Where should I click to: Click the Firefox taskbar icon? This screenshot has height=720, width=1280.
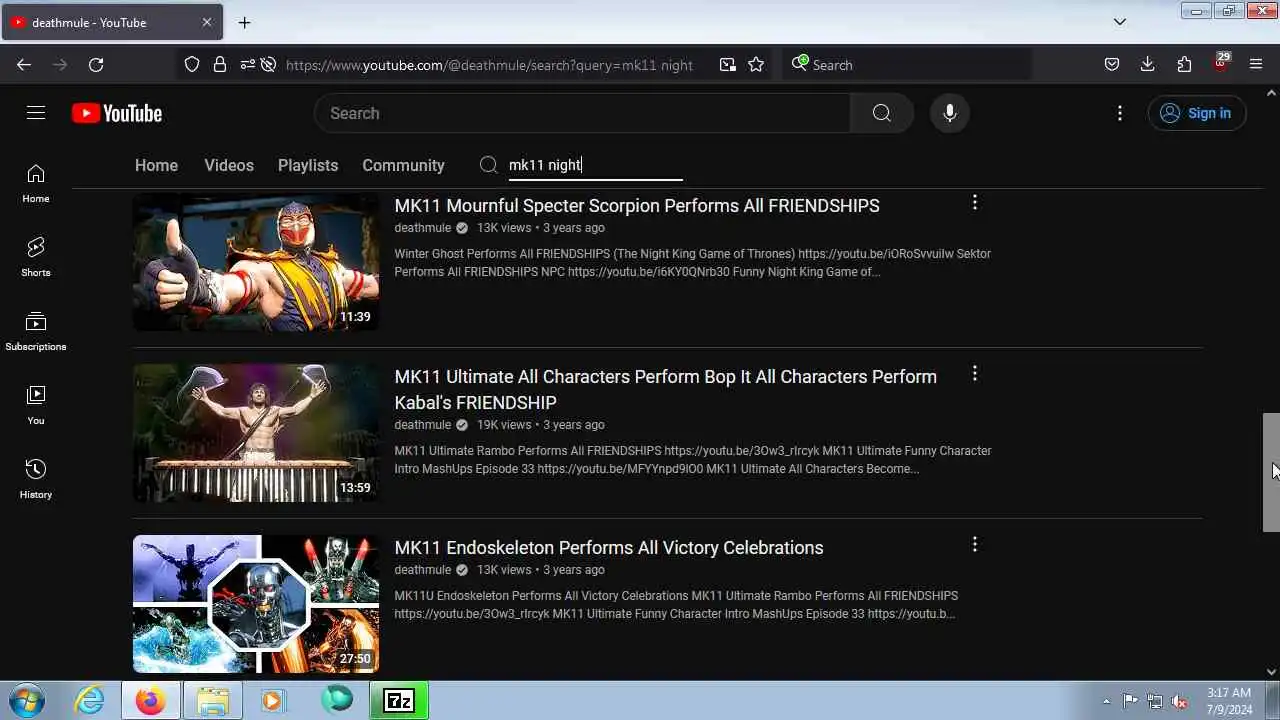151,700
